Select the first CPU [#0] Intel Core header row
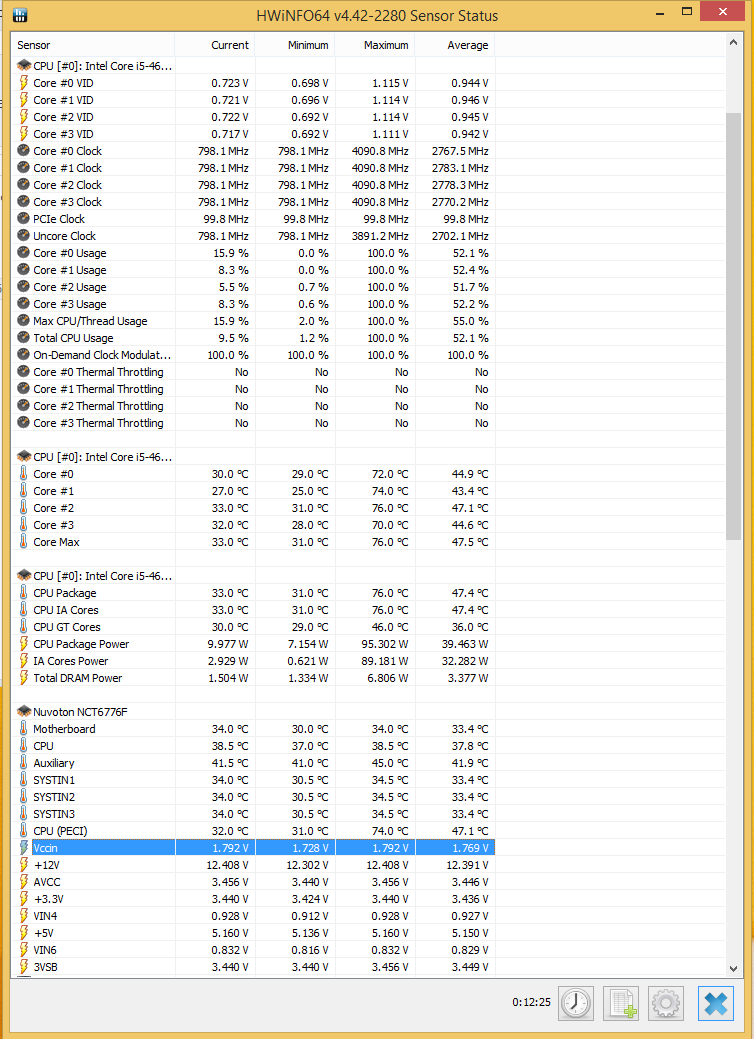 click(253, 66)
